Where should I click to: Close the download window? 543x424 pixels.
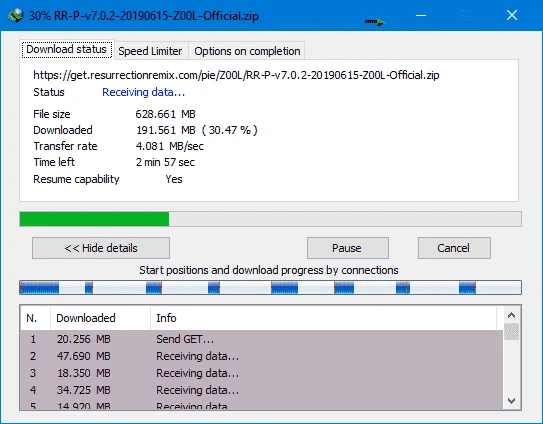pos(512,15)
